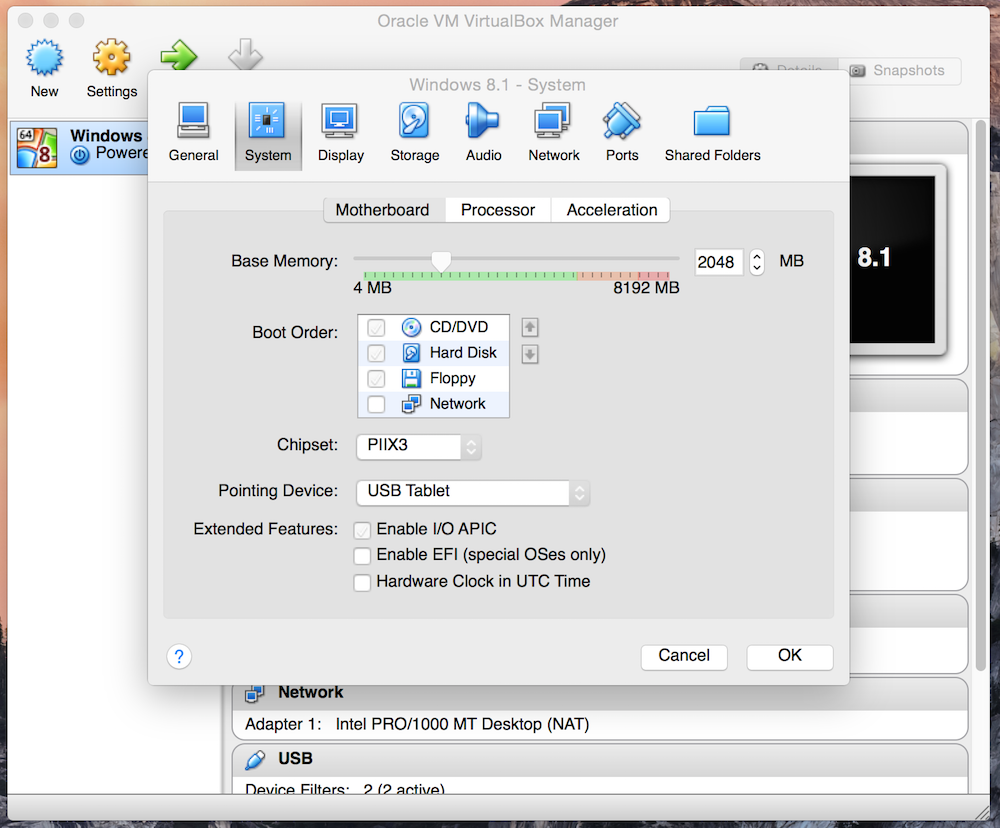Click OK to confirm settings
Image resolution: width=1000 pixels, height=828 pixels.
(x=790, y=656)
